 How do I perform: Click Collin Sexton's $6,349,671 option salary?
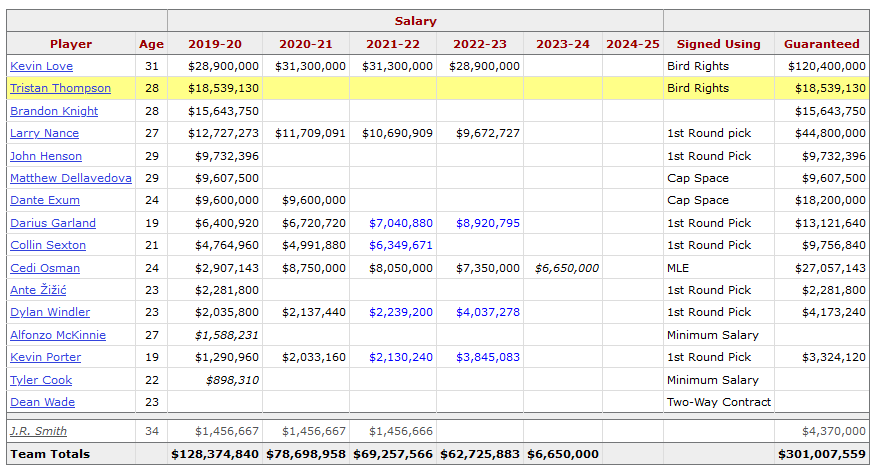[401, 245]
